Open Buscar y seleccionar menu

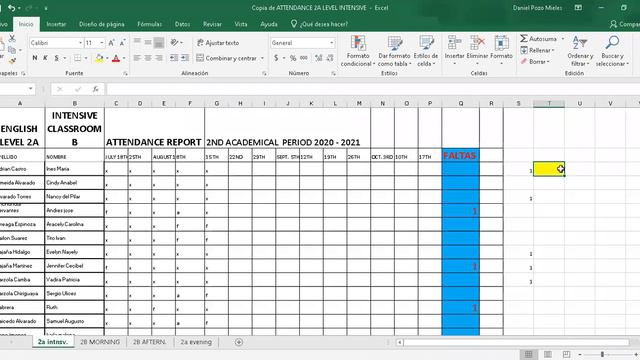tap(612, 51)
